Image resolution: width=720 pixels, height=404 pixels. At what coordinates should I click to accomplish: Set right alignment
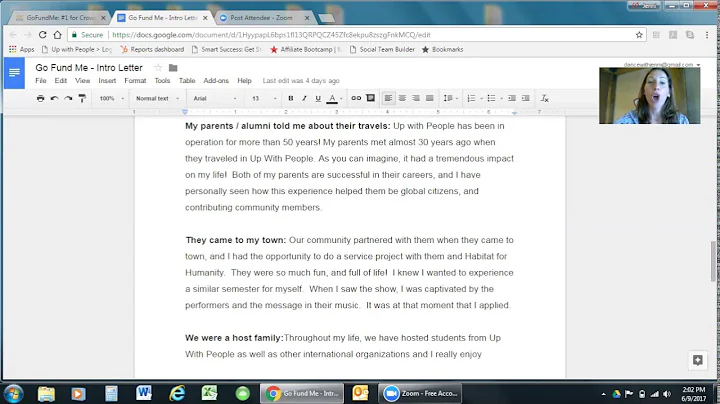(x=416, y=98)
